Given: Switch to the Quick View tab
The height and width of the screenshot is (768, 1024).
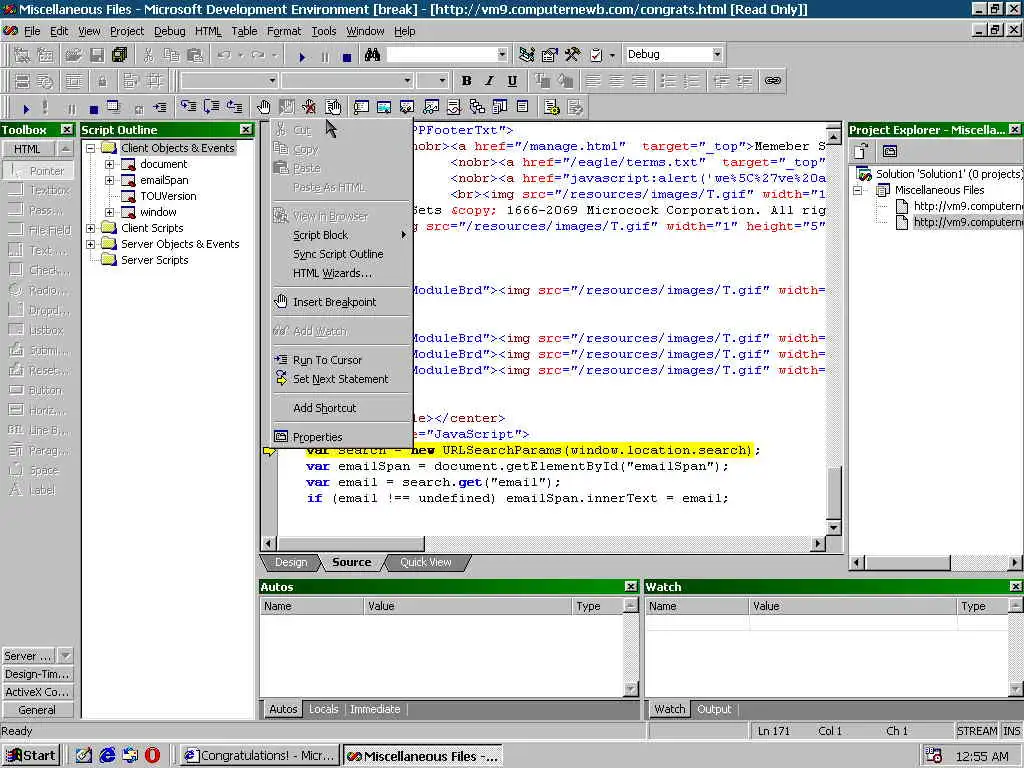Looking at the screenshot, I should 426,562.
